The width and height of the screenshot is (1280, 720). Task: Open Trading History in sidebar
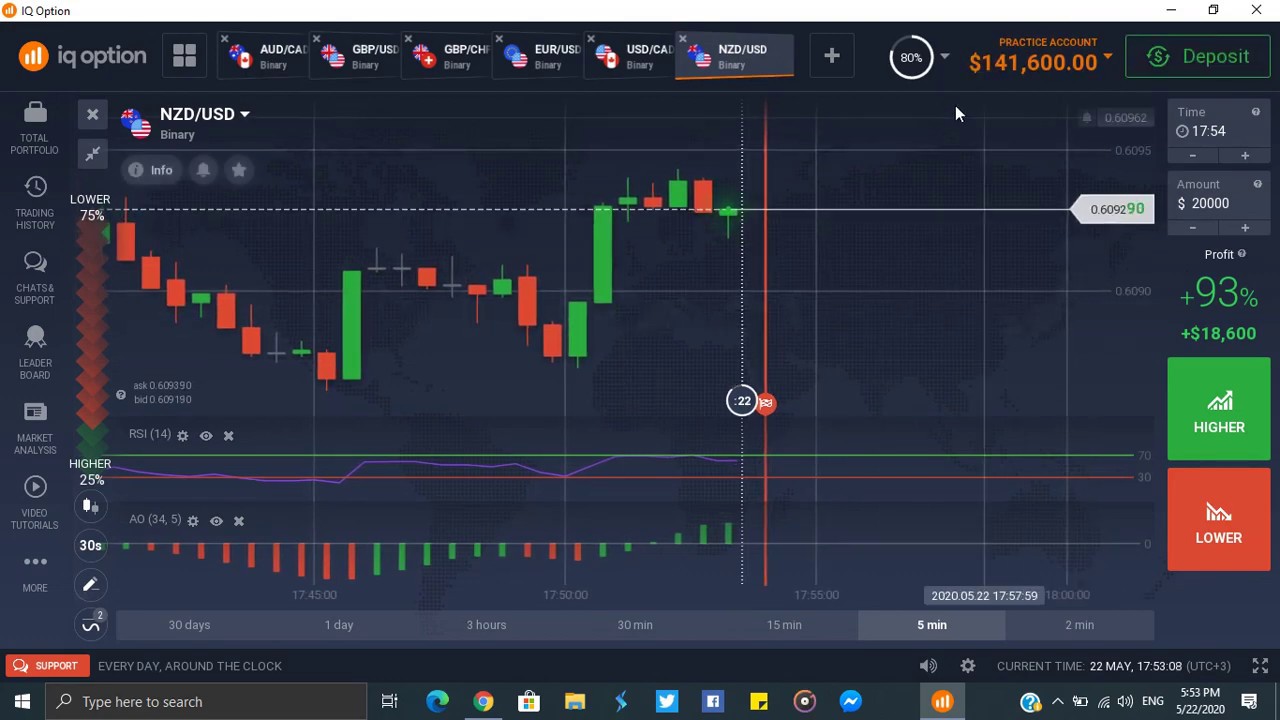pyautogui.click(x=35, y=203)
